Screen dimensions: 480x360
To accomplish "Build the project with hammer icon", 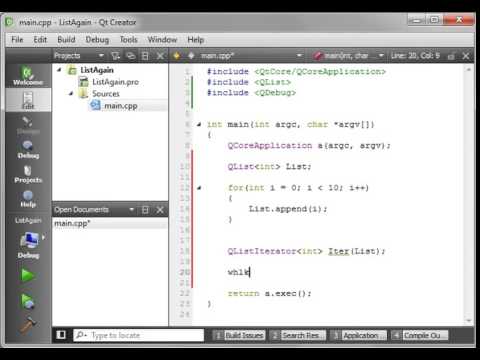I will click(27, 325).
